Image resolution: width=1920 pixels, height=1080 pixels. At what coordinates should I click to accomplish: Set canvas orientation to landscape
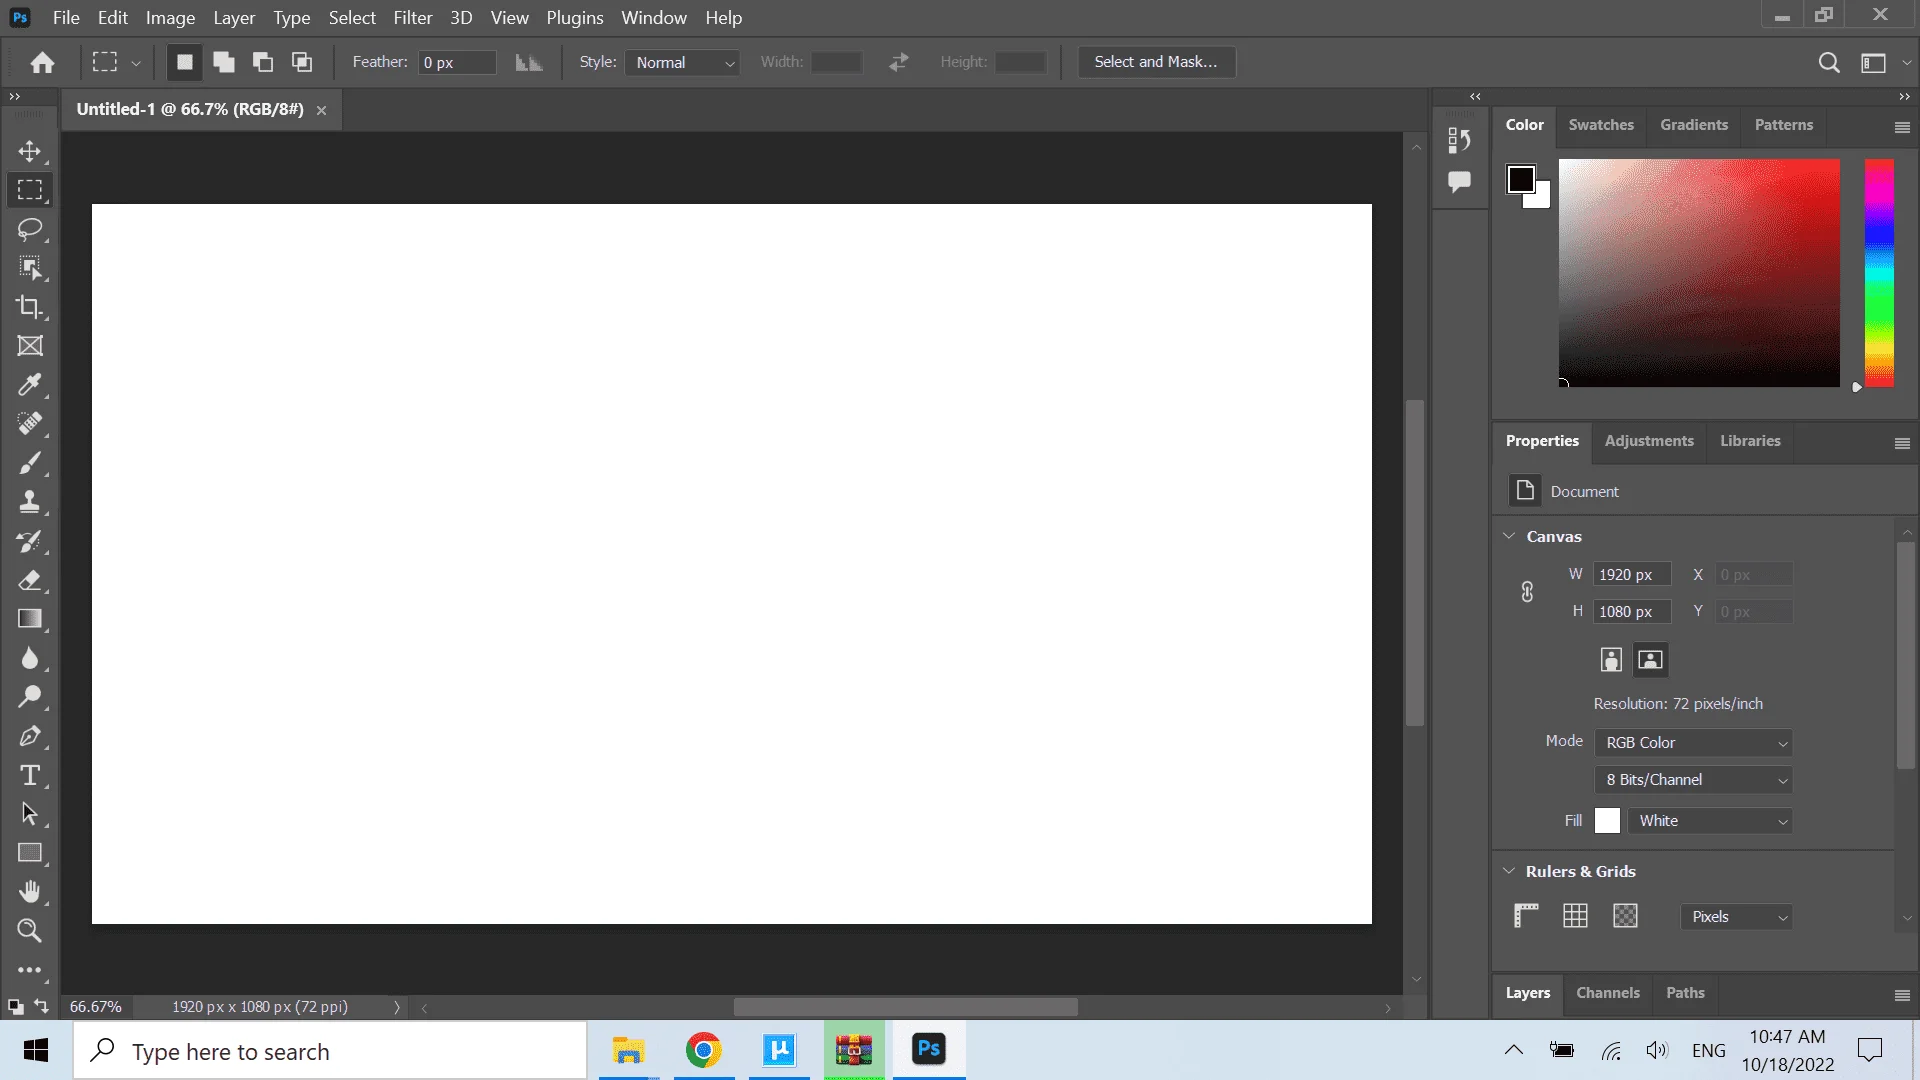coord(1650,660)
